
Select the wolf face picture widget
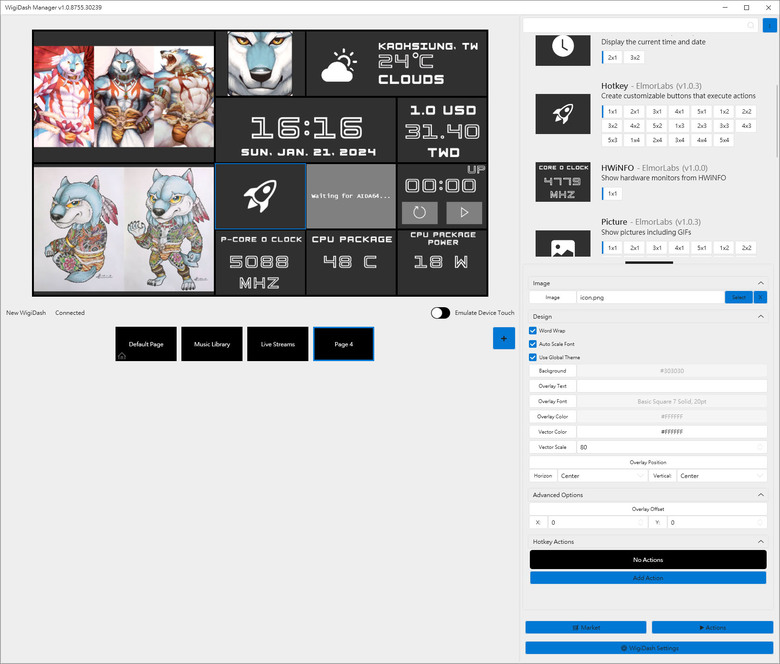[x=260, y=63]
